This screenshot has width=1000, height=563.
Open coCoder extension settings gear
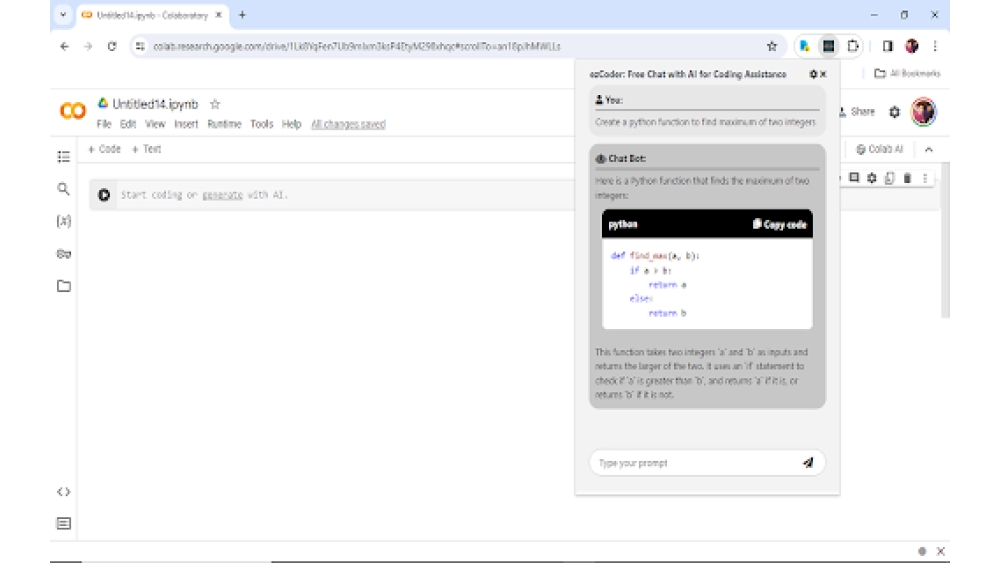813,74
